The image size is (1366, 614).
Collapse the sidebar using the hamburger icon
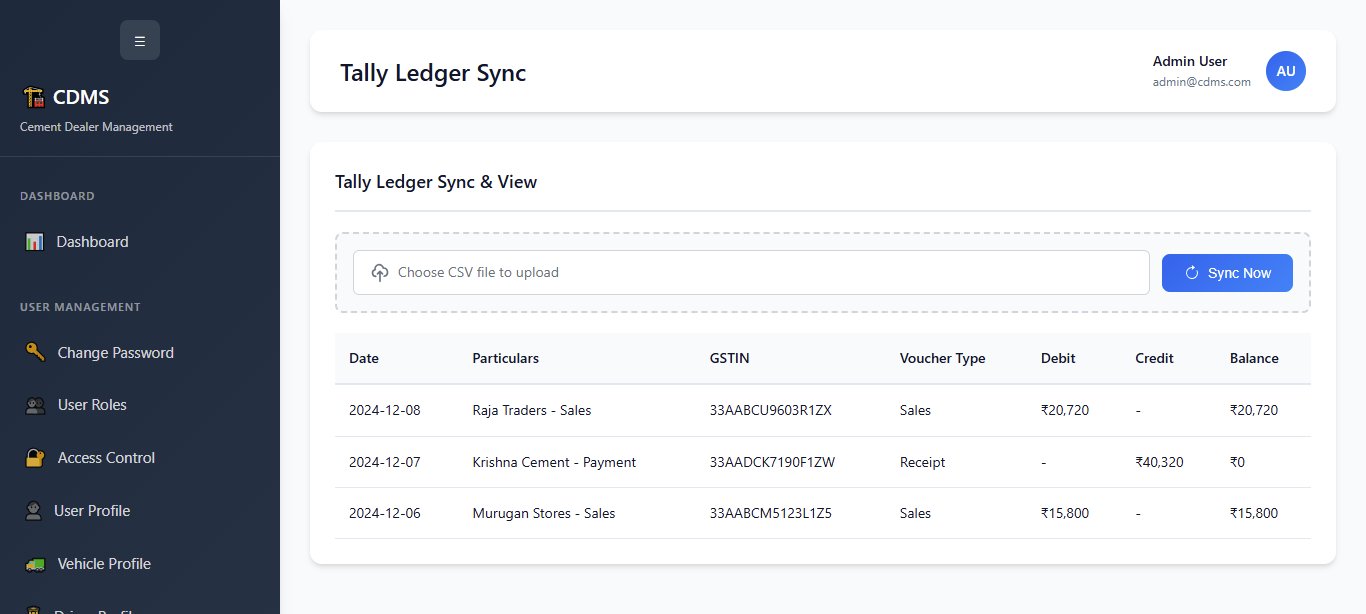pos(140,40)
